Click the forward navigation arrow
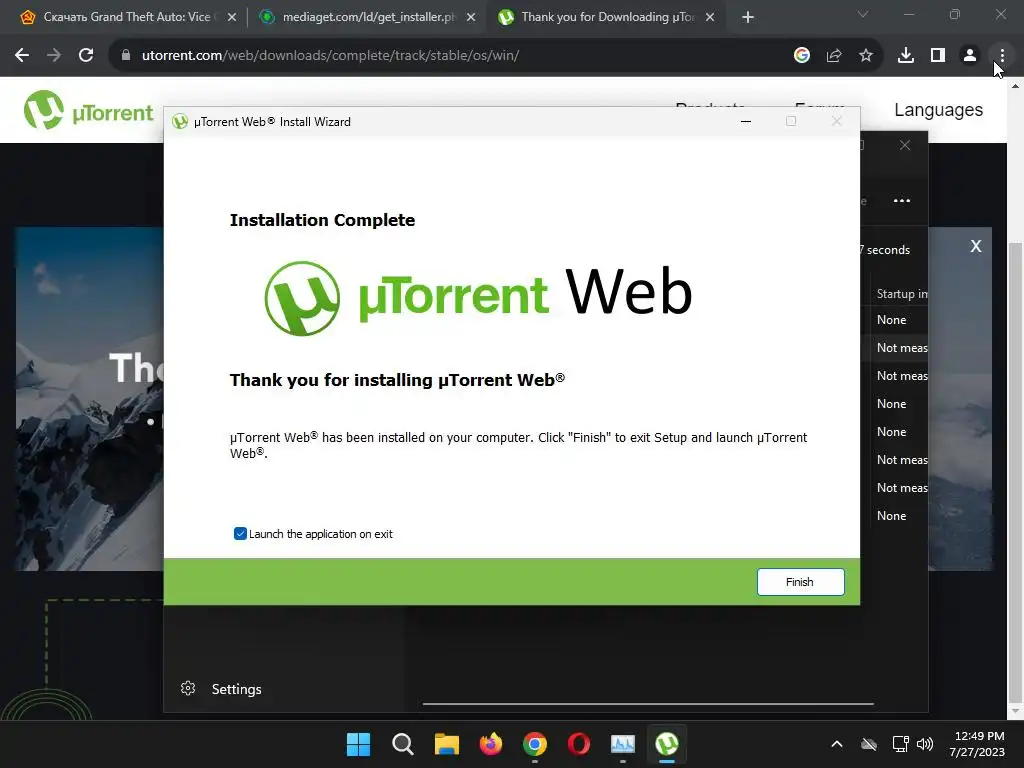The image size is (1024, 768). click(54, 56)
